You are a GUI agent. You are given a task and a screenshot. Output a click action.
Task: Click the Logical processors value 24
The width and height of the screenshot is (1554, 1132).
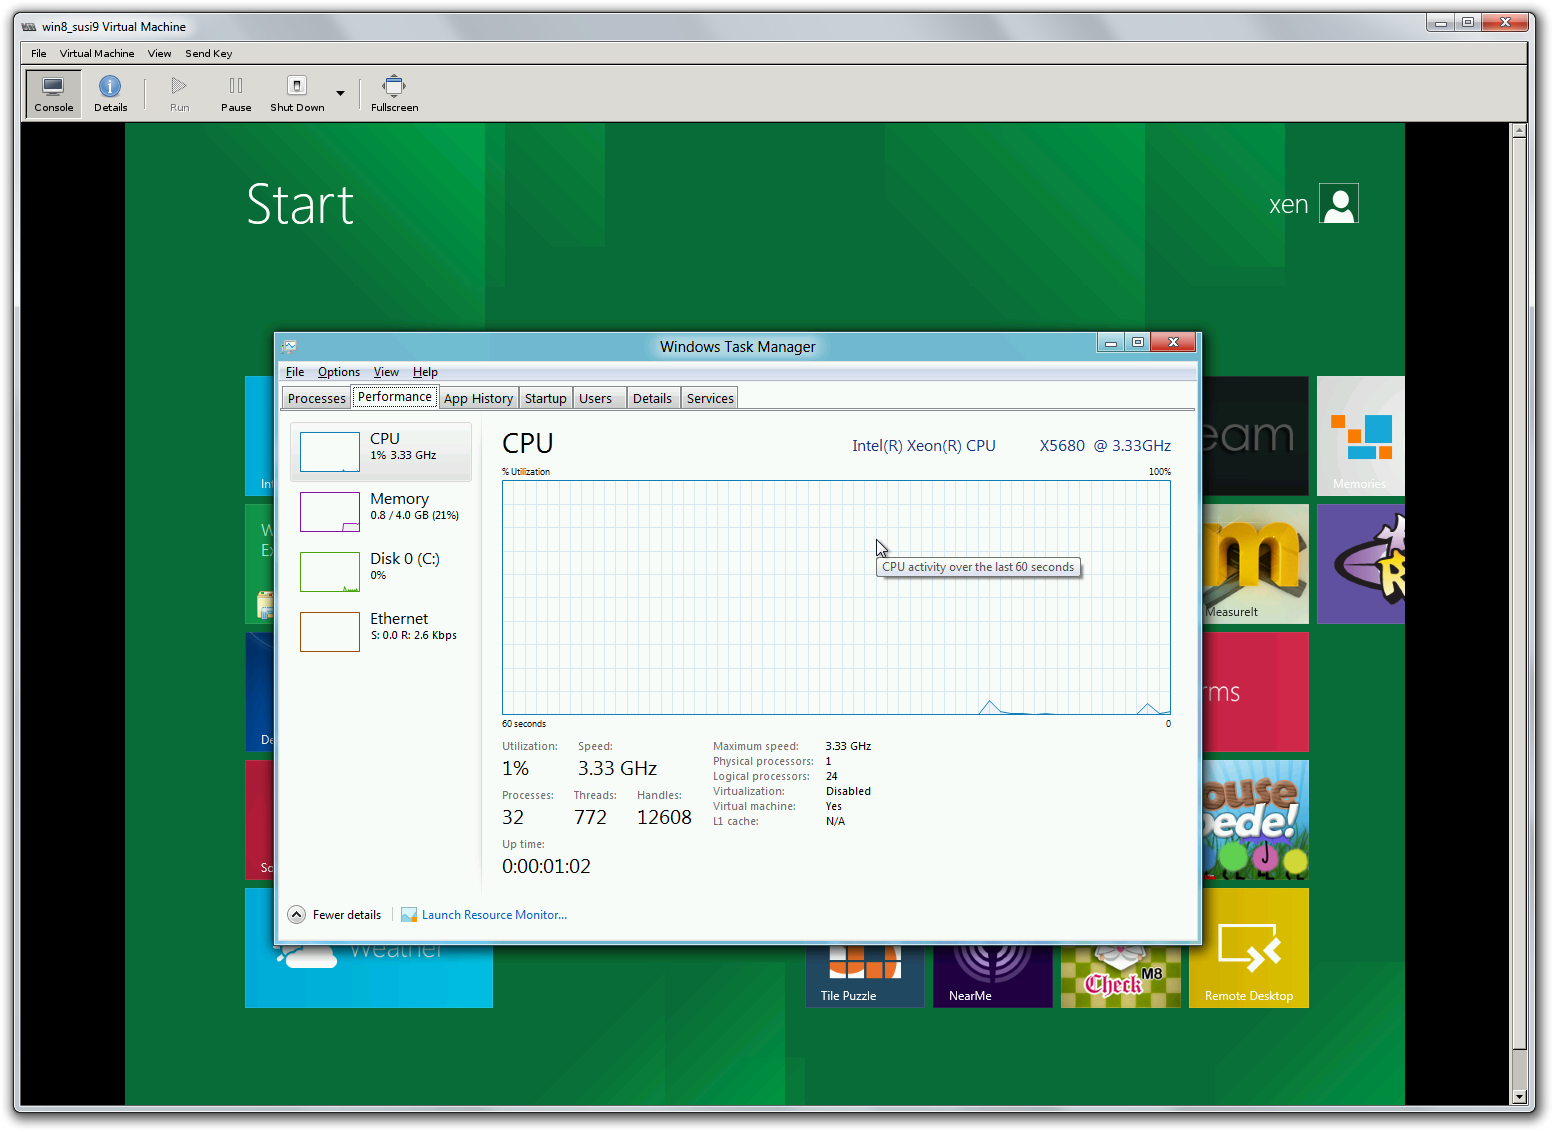coord(831,776)
